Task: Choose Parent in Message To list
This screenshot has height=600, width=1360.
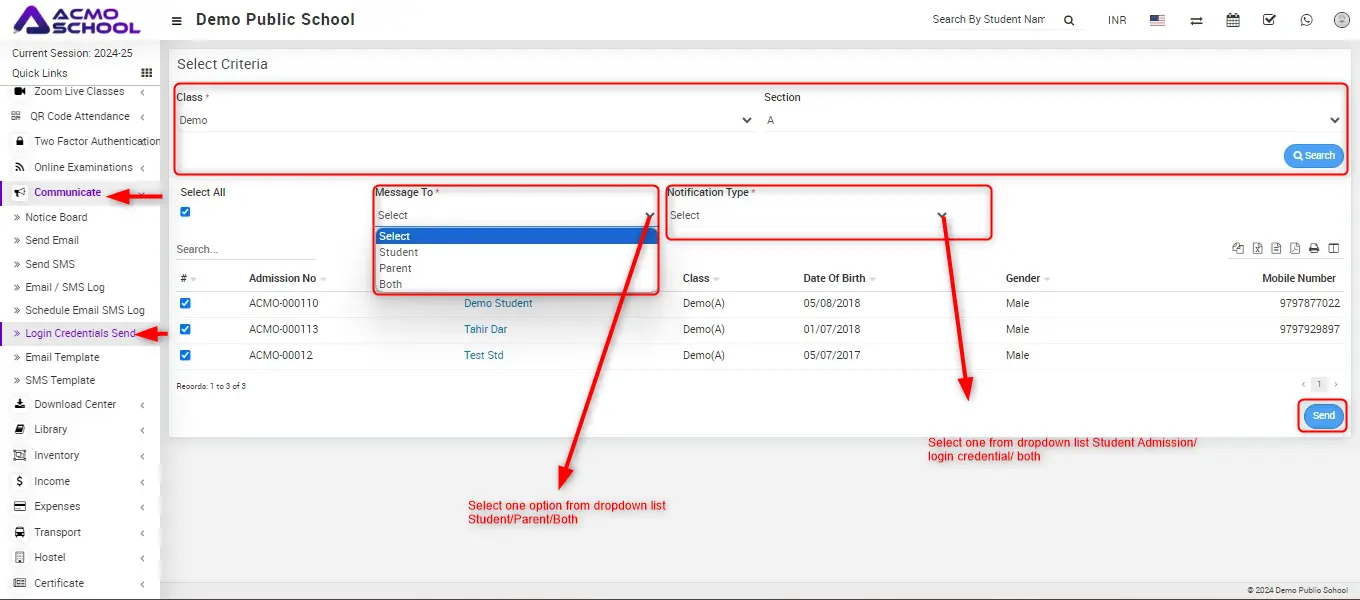Action: (x=395, y=268)
